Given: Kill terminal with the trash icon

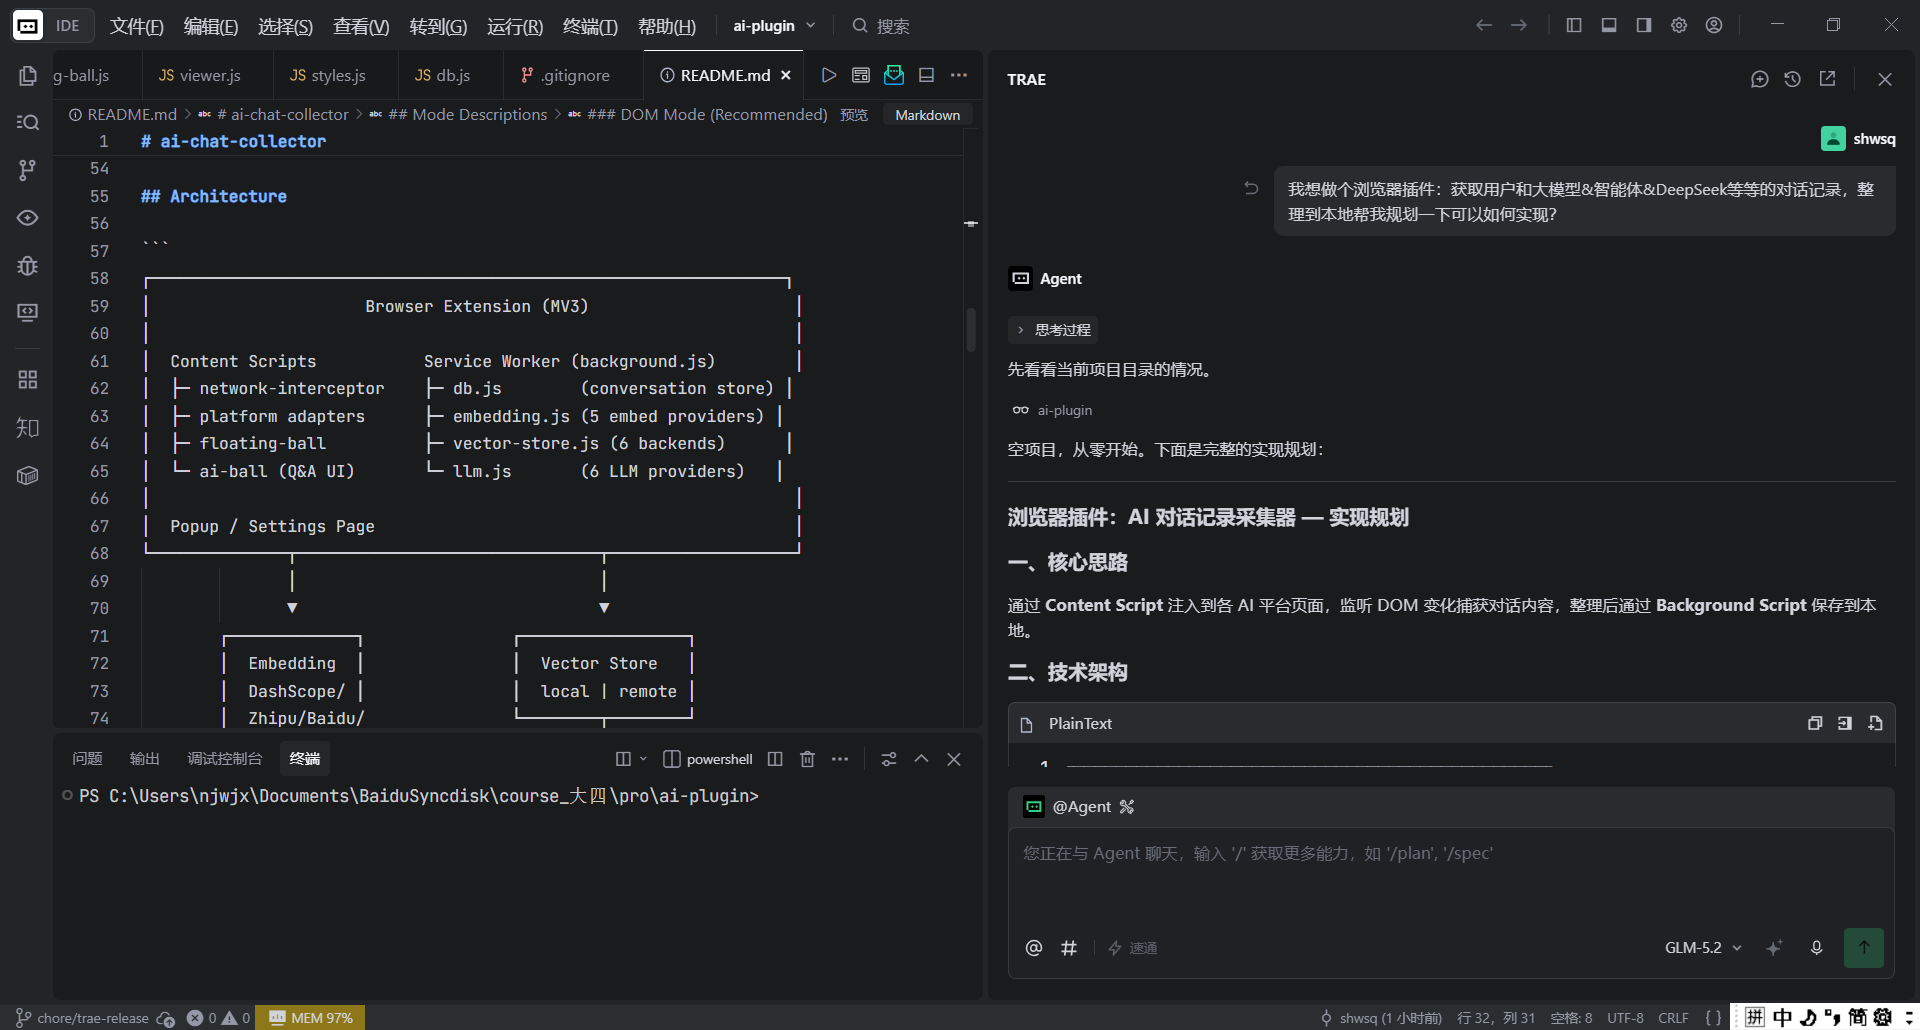Looking at the screenshot, I should click(808, 759).
